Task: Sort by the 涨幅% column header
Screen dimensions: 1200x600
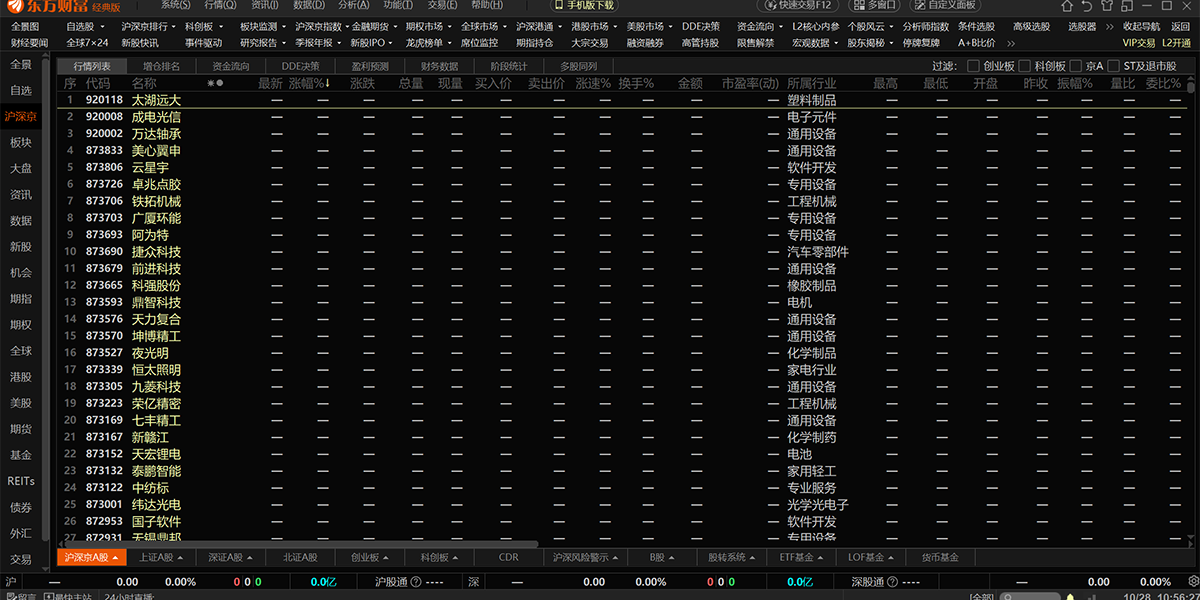Action: pyautogui.click(x=307, y=84)
